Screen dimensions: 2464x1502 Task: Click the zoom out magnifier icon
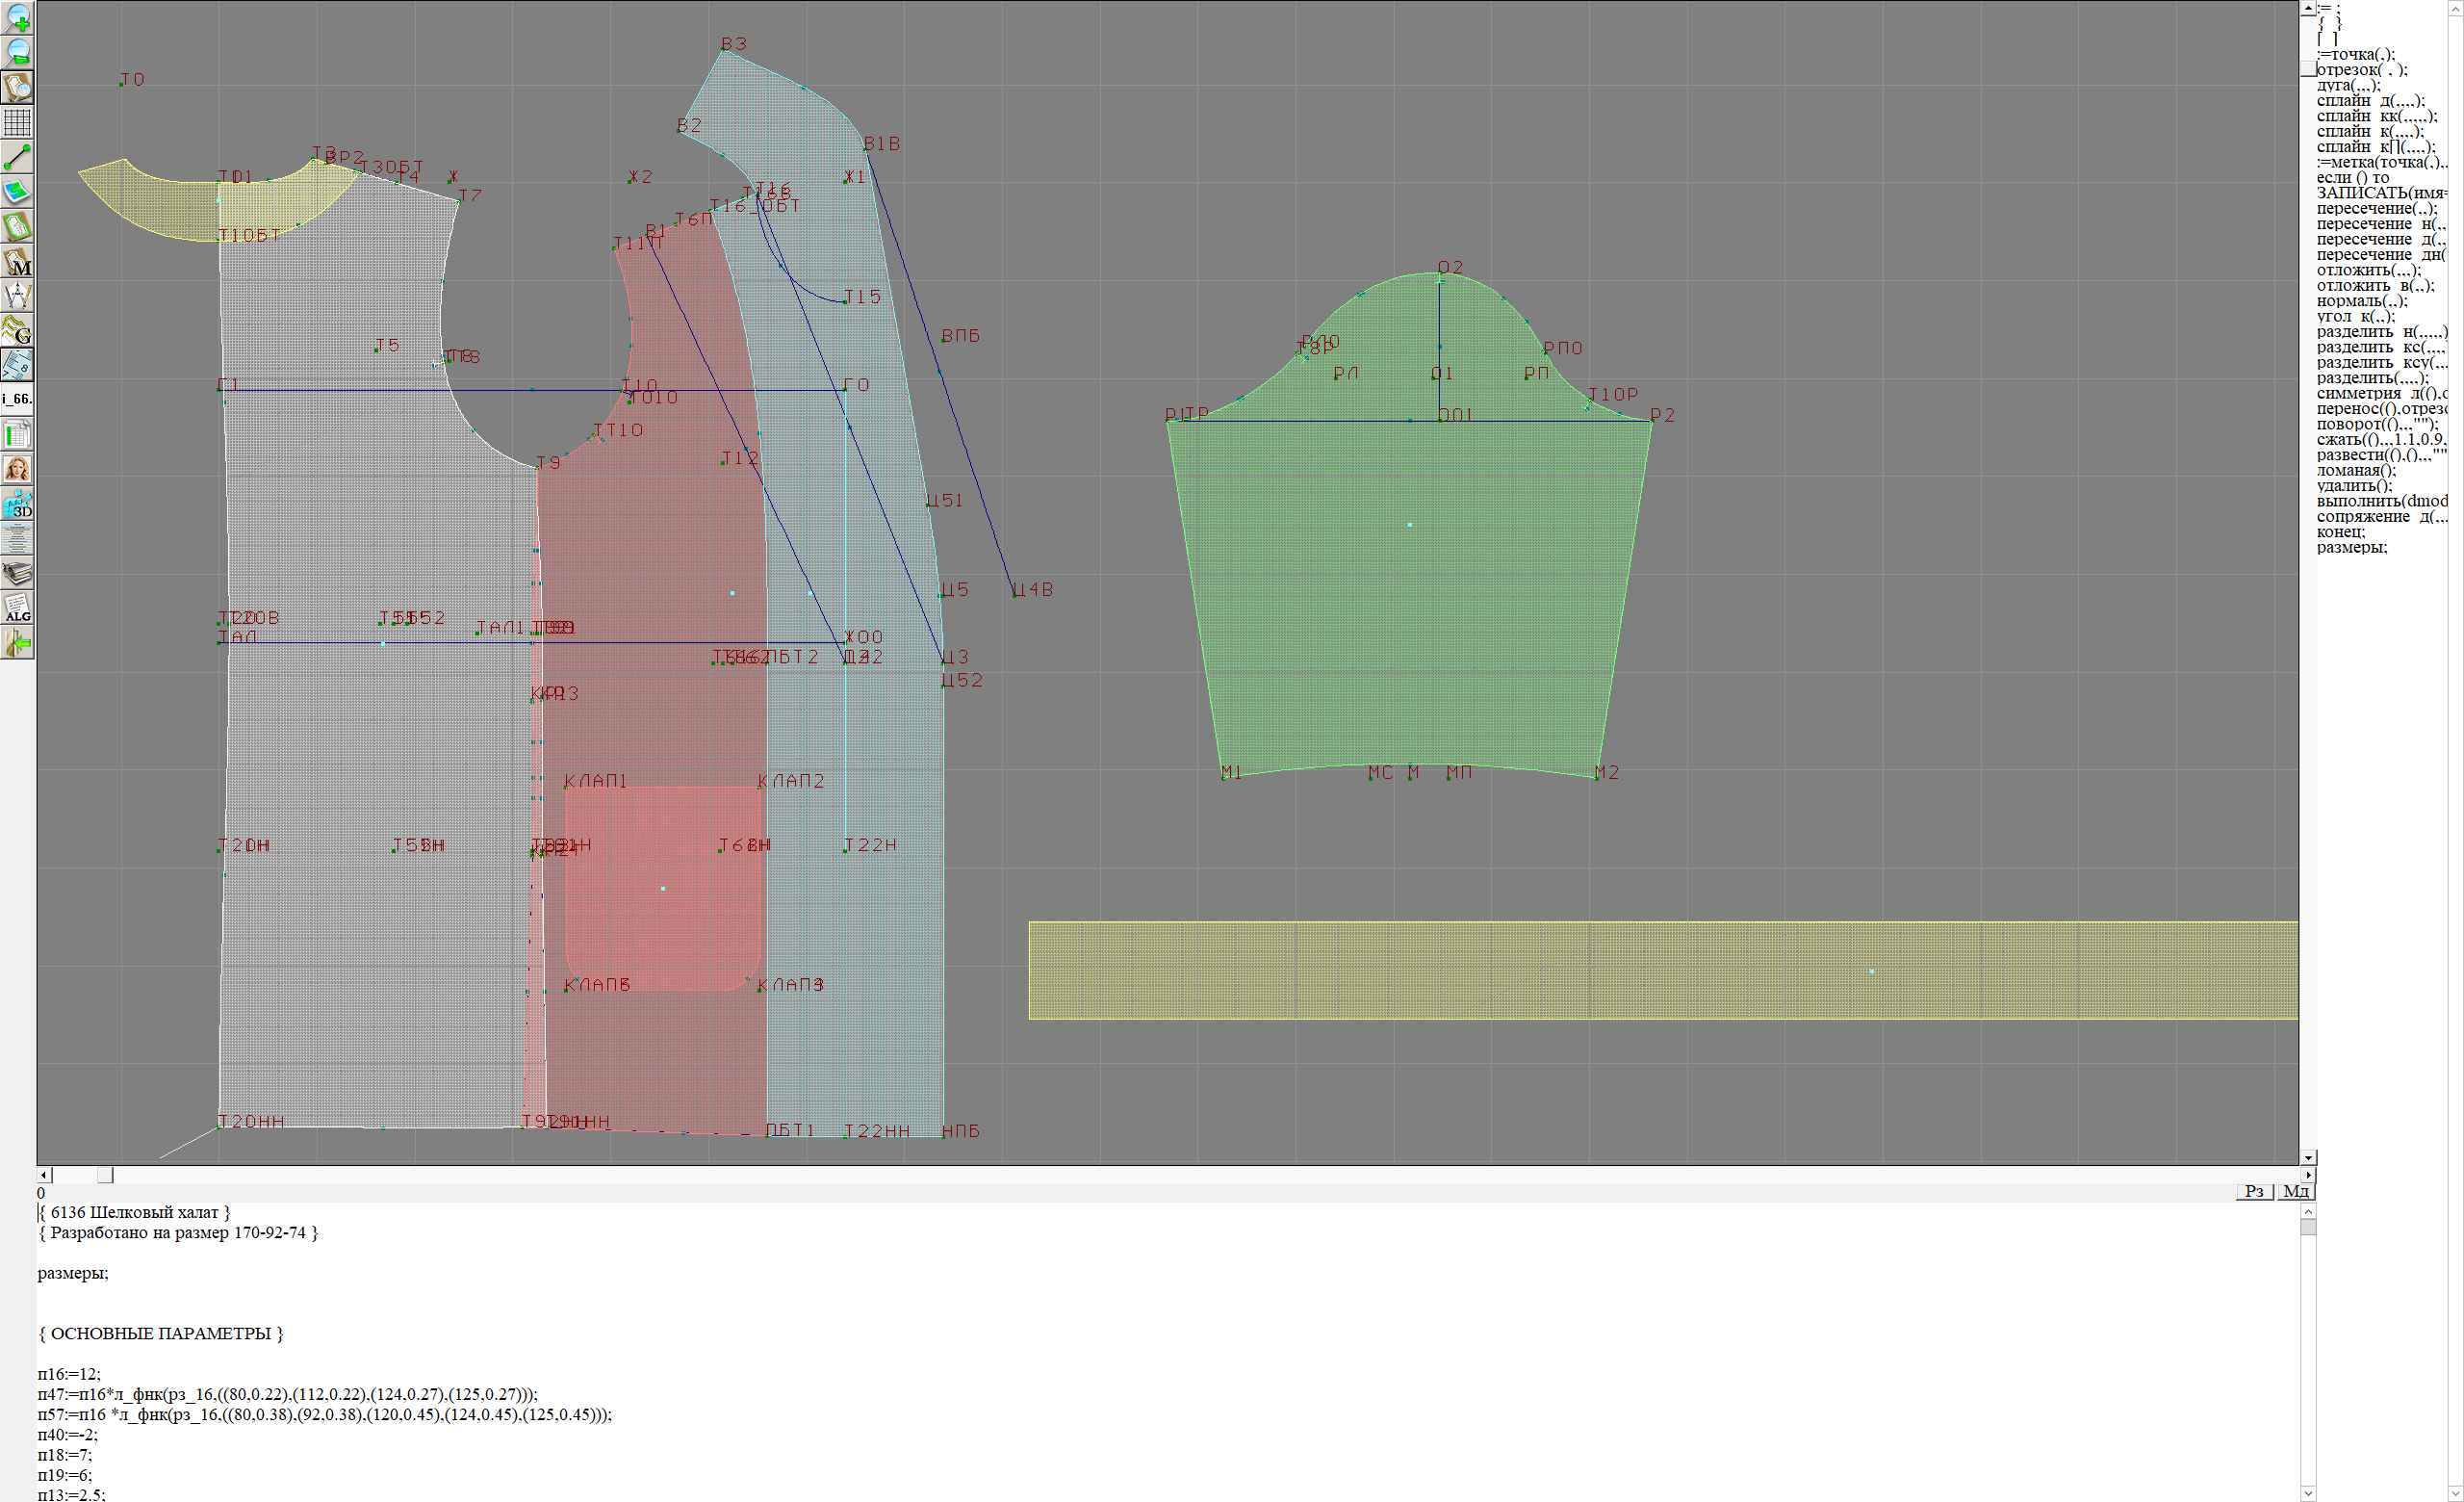[x=18, y=53]
